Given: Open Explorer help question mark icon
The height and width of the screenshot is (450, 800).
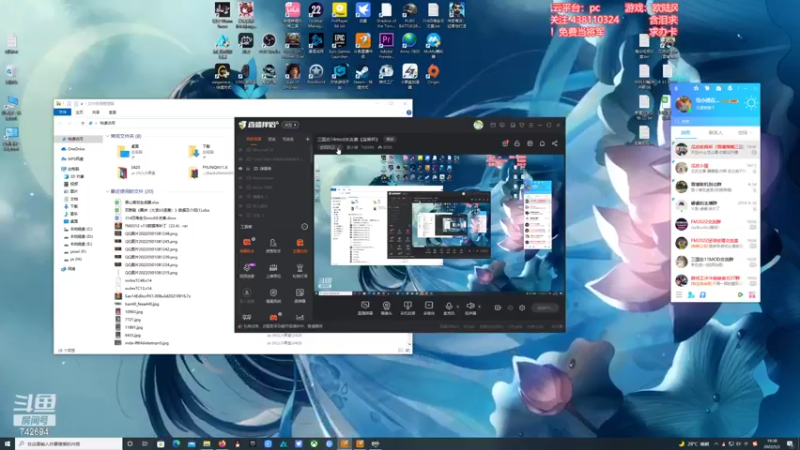Looking at the screenshot, I should 408,112.
